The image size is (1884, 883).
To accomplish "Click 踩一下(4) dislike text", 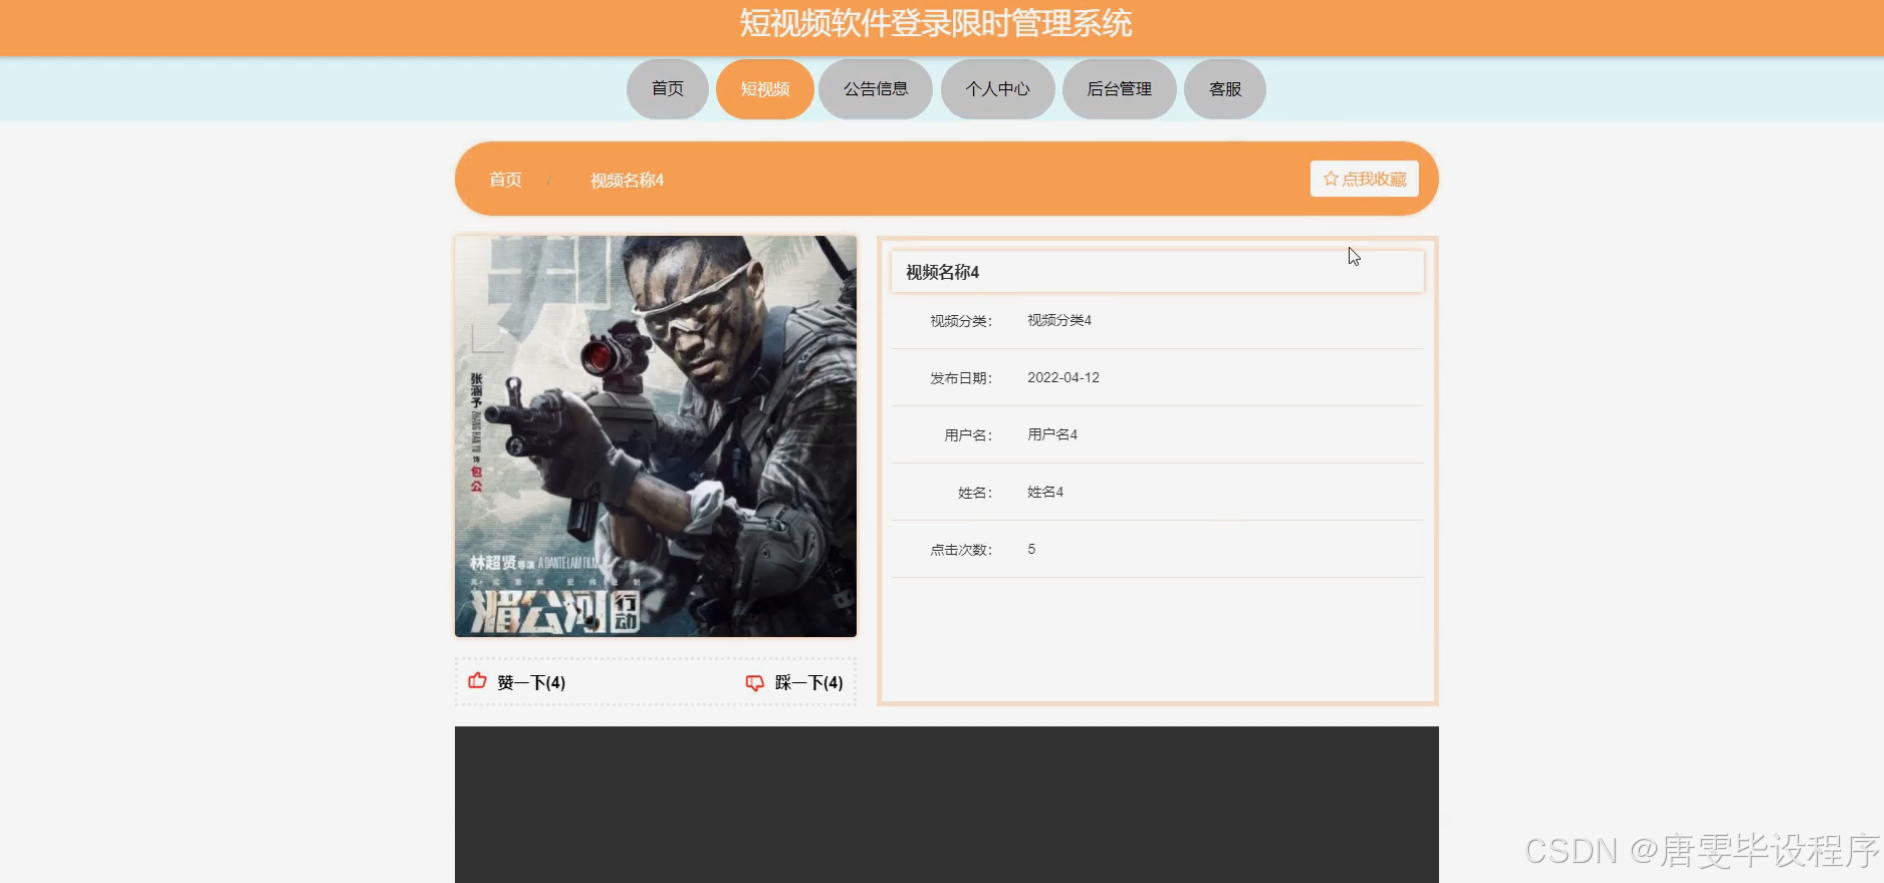I will [x=809, y=682].
